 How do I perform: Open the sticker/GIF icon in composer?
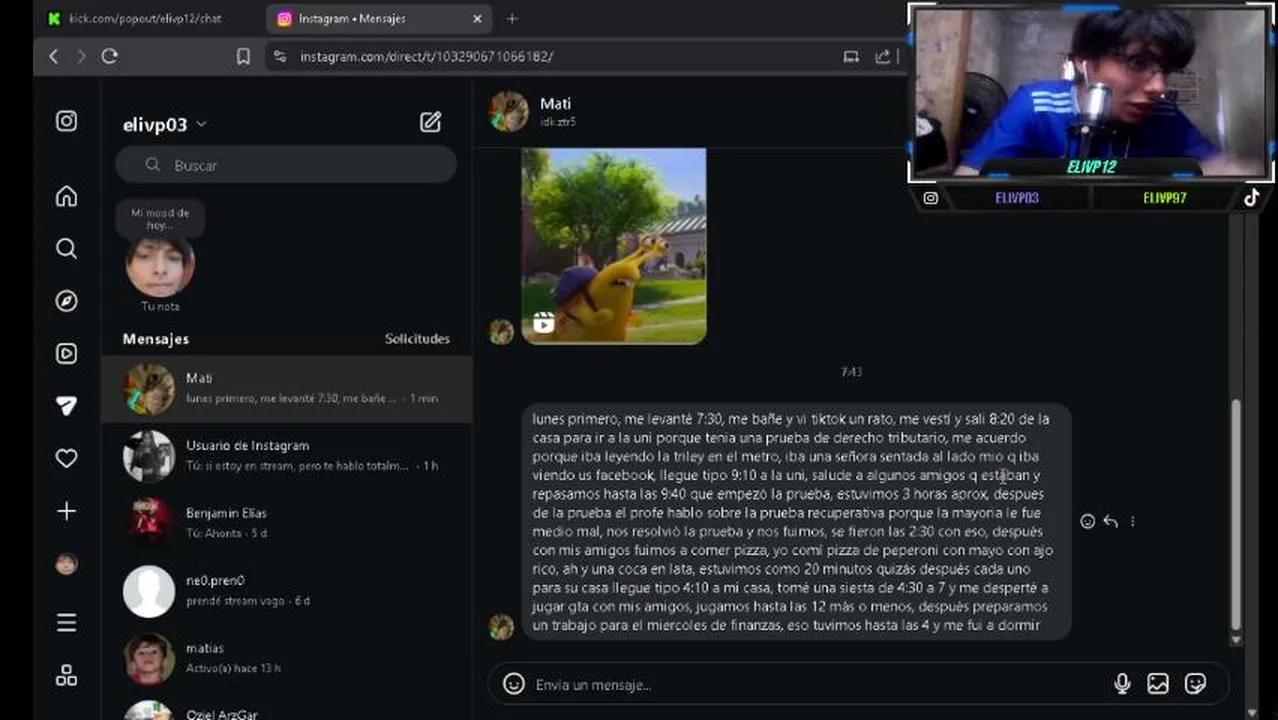click(x=1195, y=684)
